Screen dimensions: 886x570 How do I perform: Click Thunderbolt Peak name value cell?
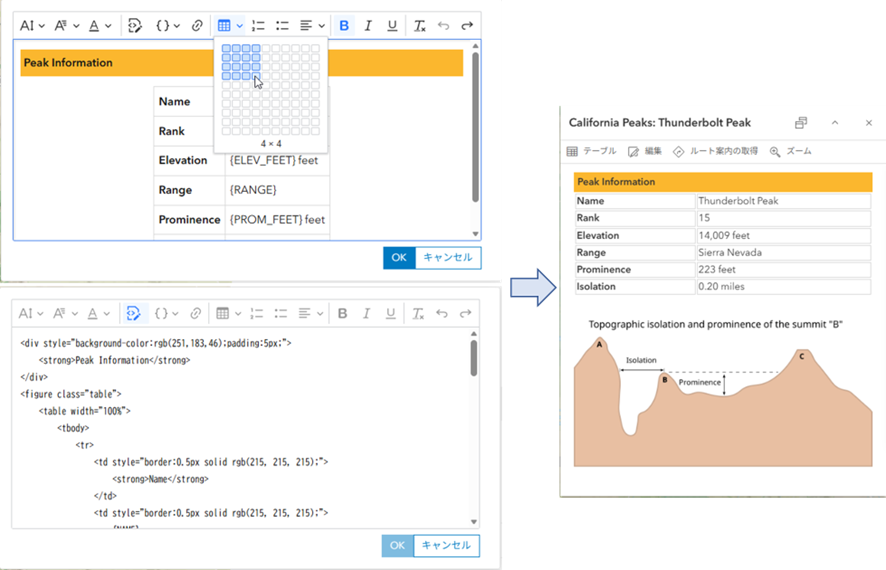(783, 201)
